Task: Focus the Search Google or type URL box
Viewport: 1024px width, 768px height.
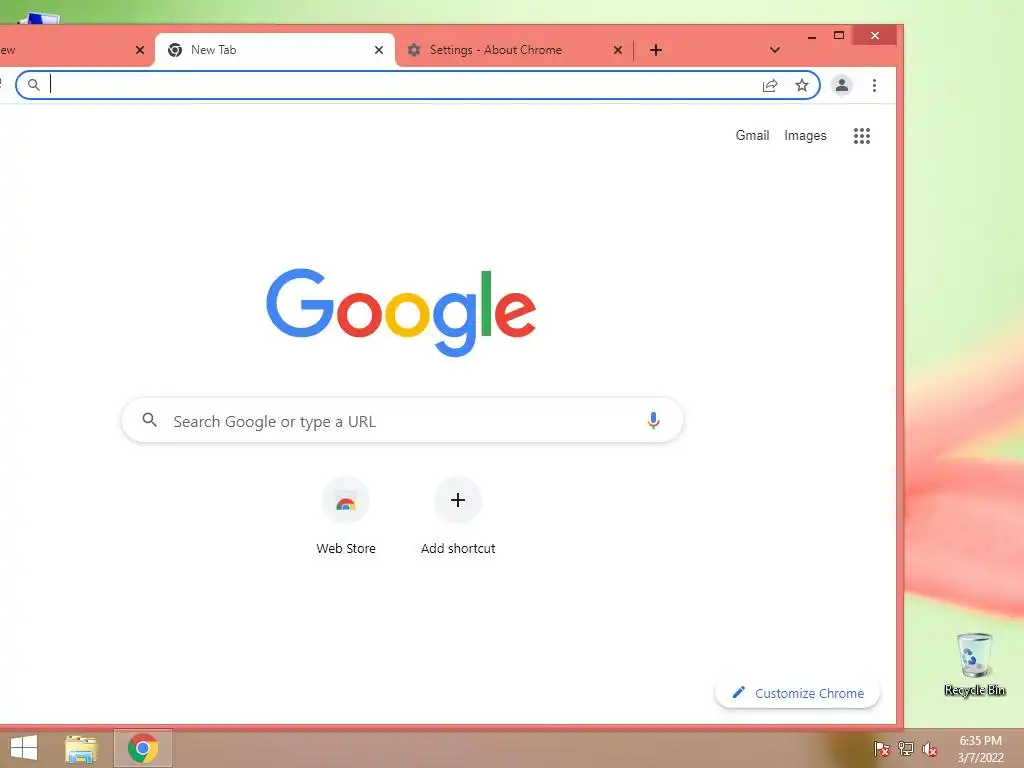Action: pos(402,421)
